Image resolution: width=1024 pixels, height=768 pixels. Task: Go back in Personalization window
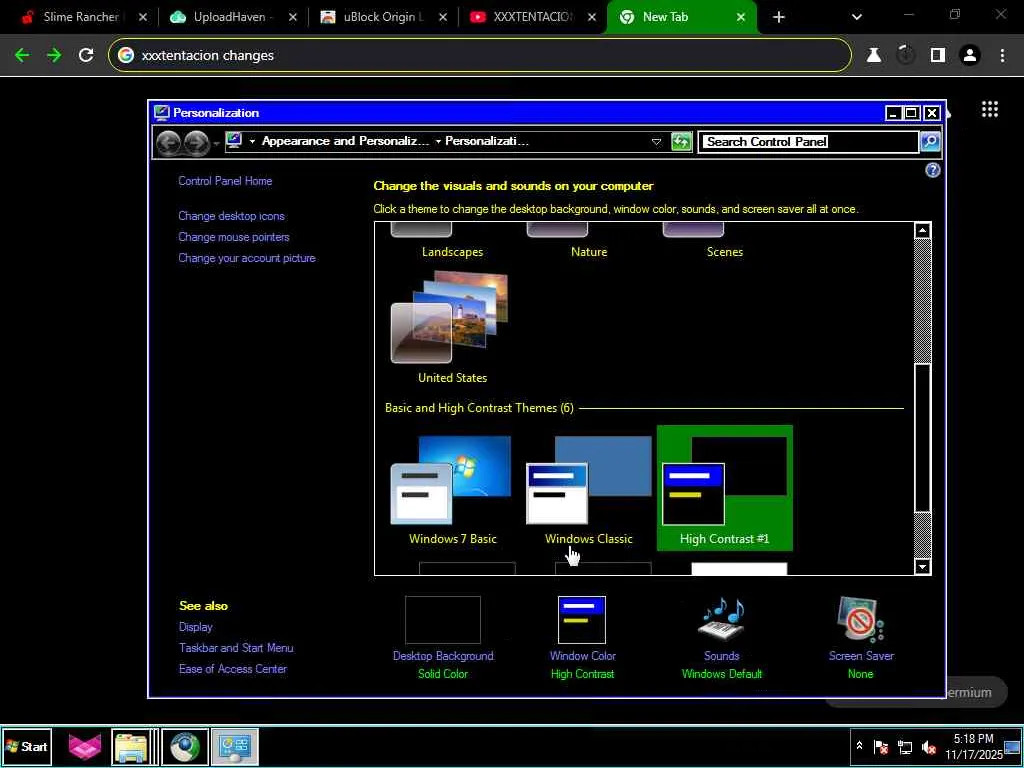[168, 142]
